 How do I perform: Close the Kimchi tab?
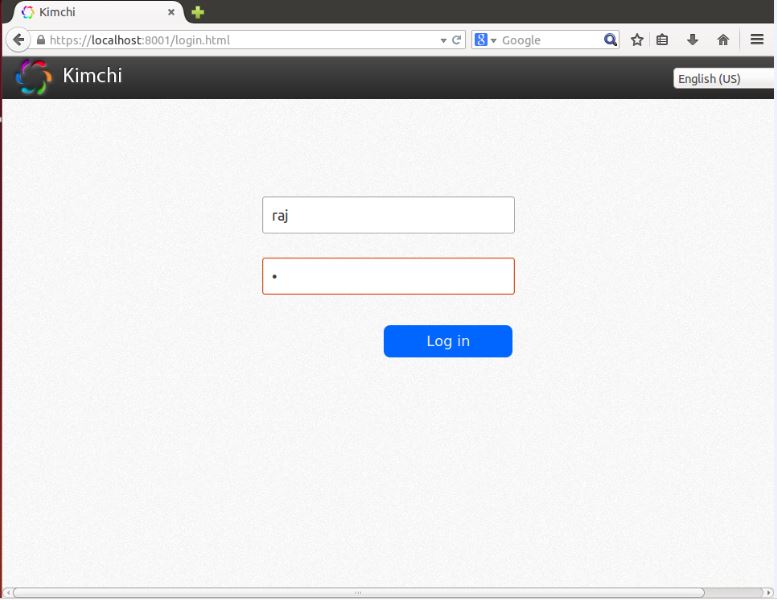coord(171,12)
